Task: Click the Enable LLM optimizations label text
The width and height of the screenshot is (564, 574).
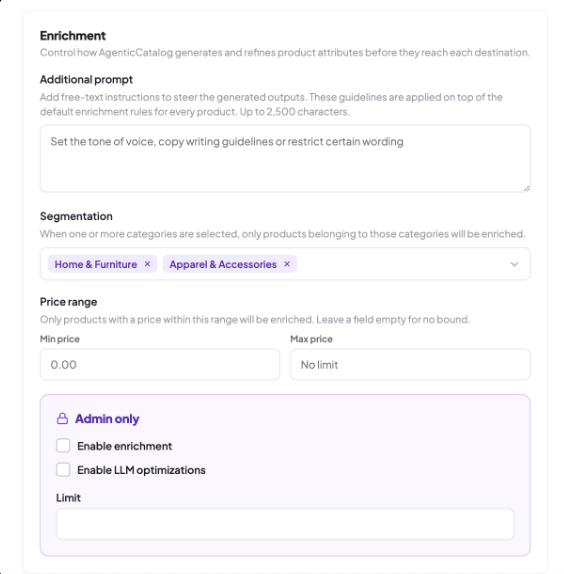Action: click(x=141, y=470)
